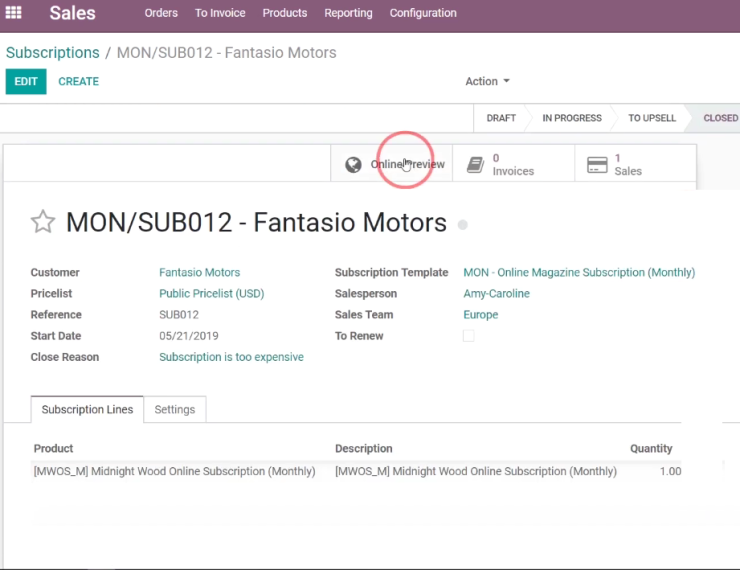
Task: Open the apps grid menu icon
Action: [13, 12]
